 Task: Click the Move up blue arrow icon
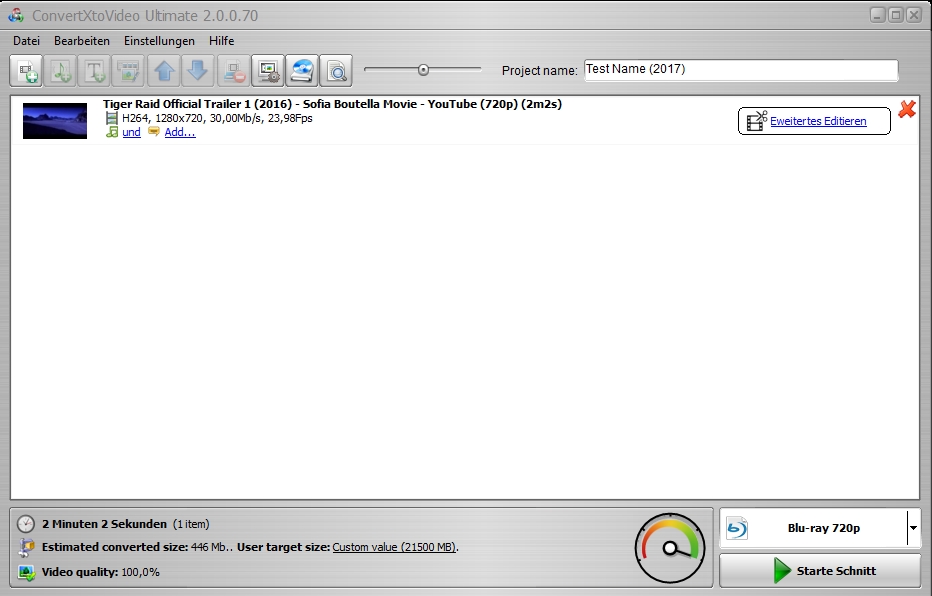point(164,71)
